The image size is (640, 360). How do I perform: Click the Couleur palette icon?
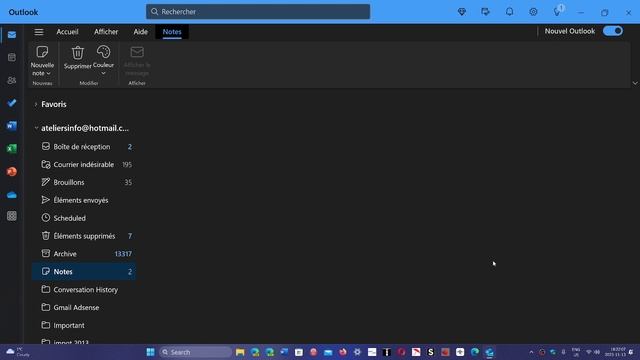pos(103,52)
